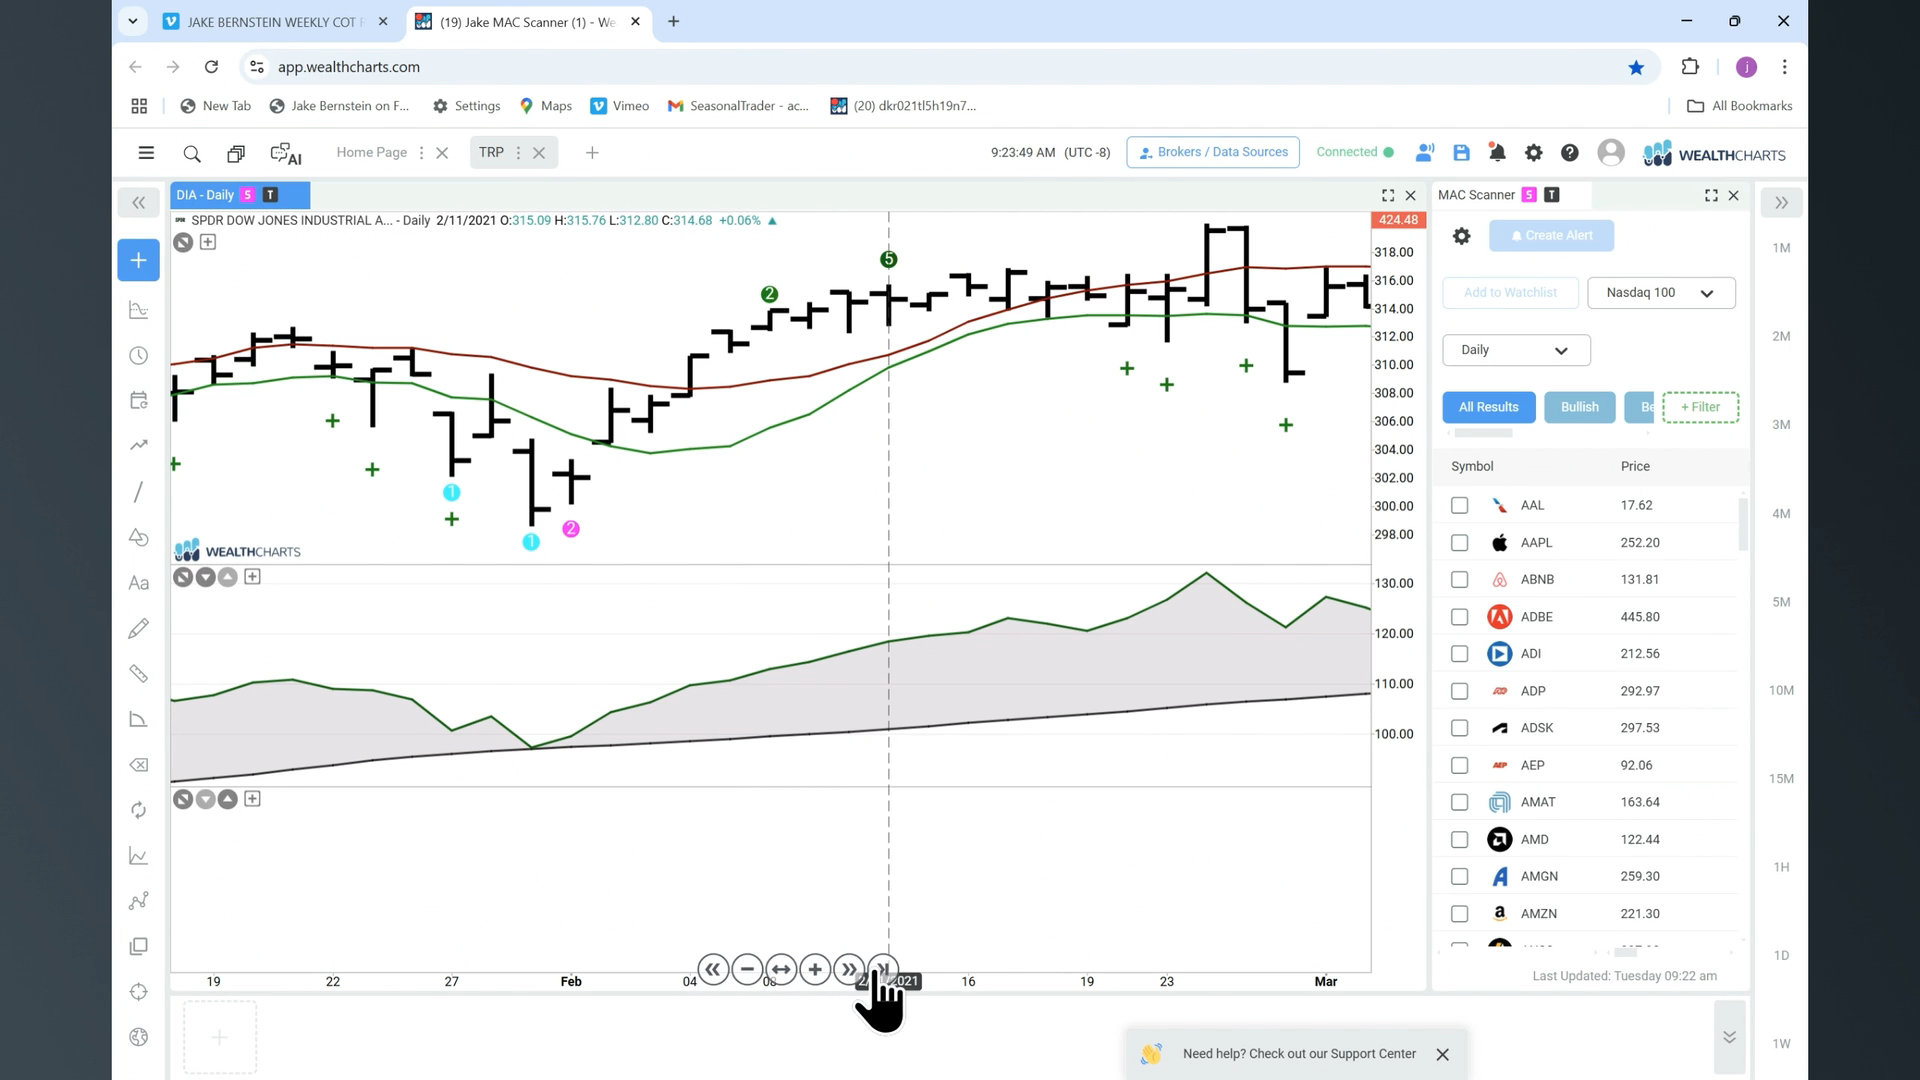Open the TRP tab options menu
Screen dimensions: 1920x1080
click(517, 153)
